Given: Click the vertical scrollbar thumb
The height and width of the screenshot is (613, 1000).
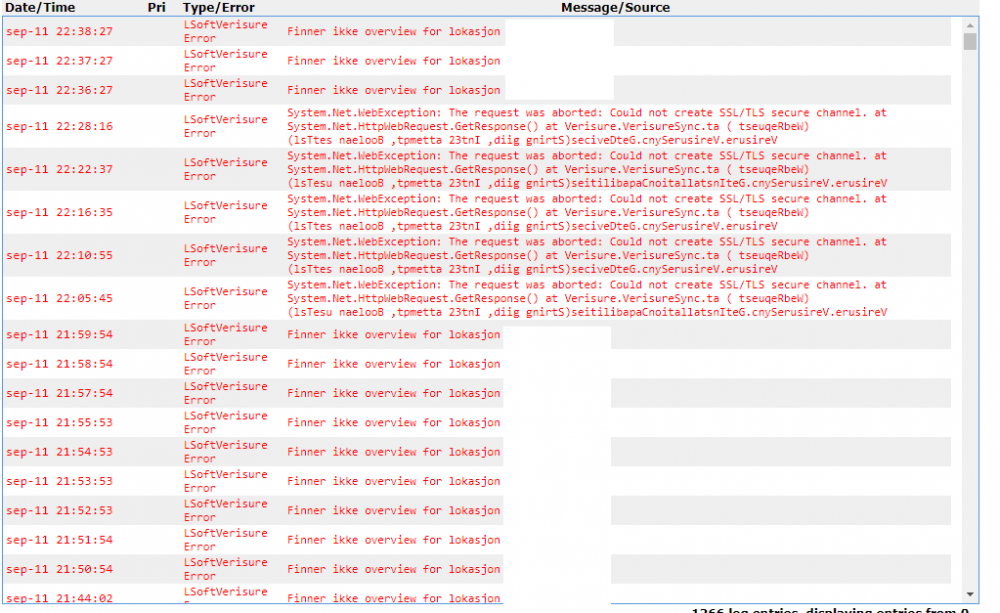Looking at the screenshot, I should pyautogui.click(x=969, y=41).
